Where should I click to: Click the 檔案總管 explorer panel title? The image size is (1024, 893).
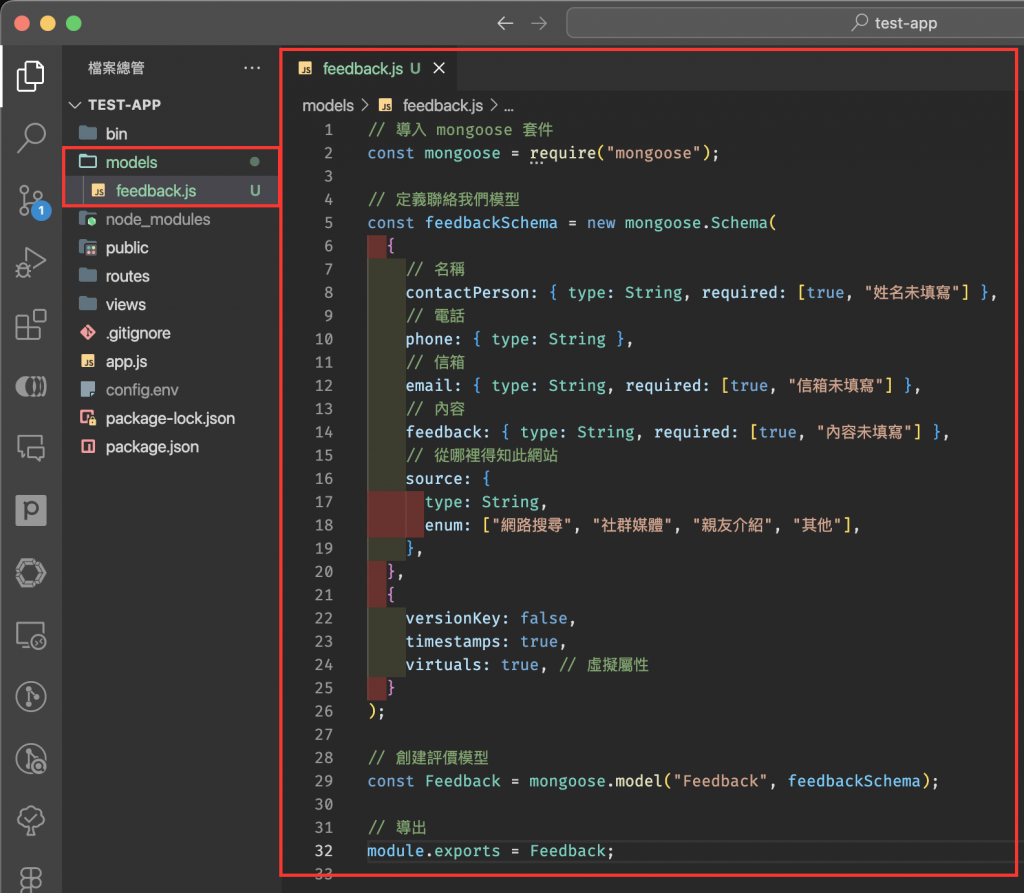[116, 68]
